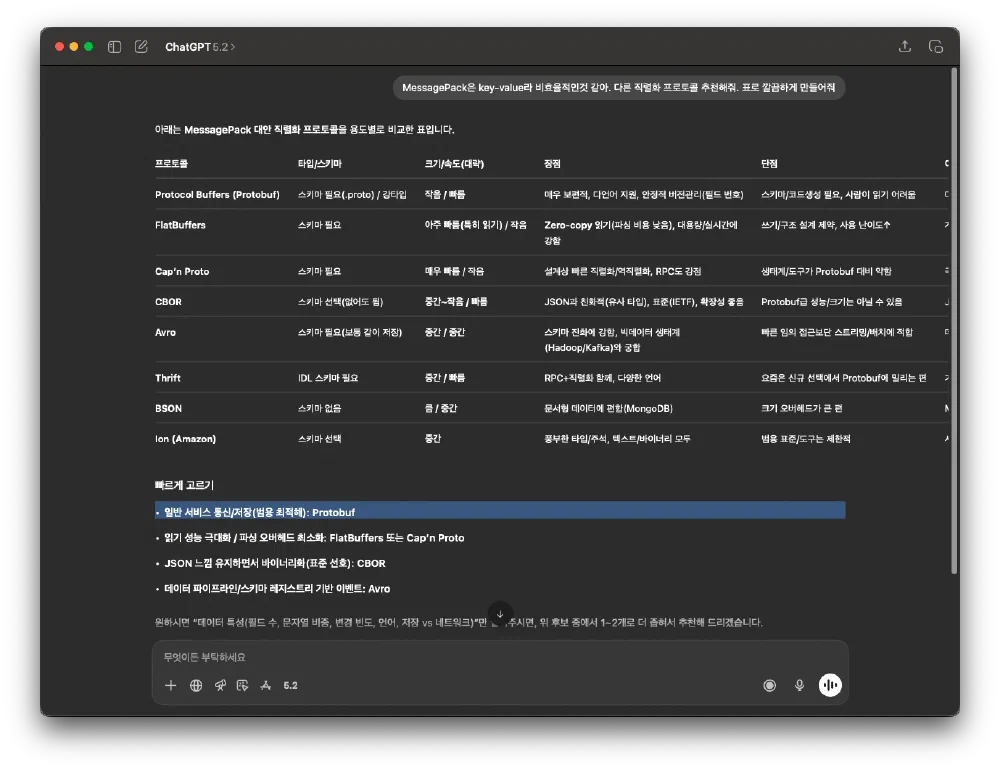Click the scroll-to-bottom arrow button
The width and height of the screenshot is (1000, 770).
pos(500,613)
